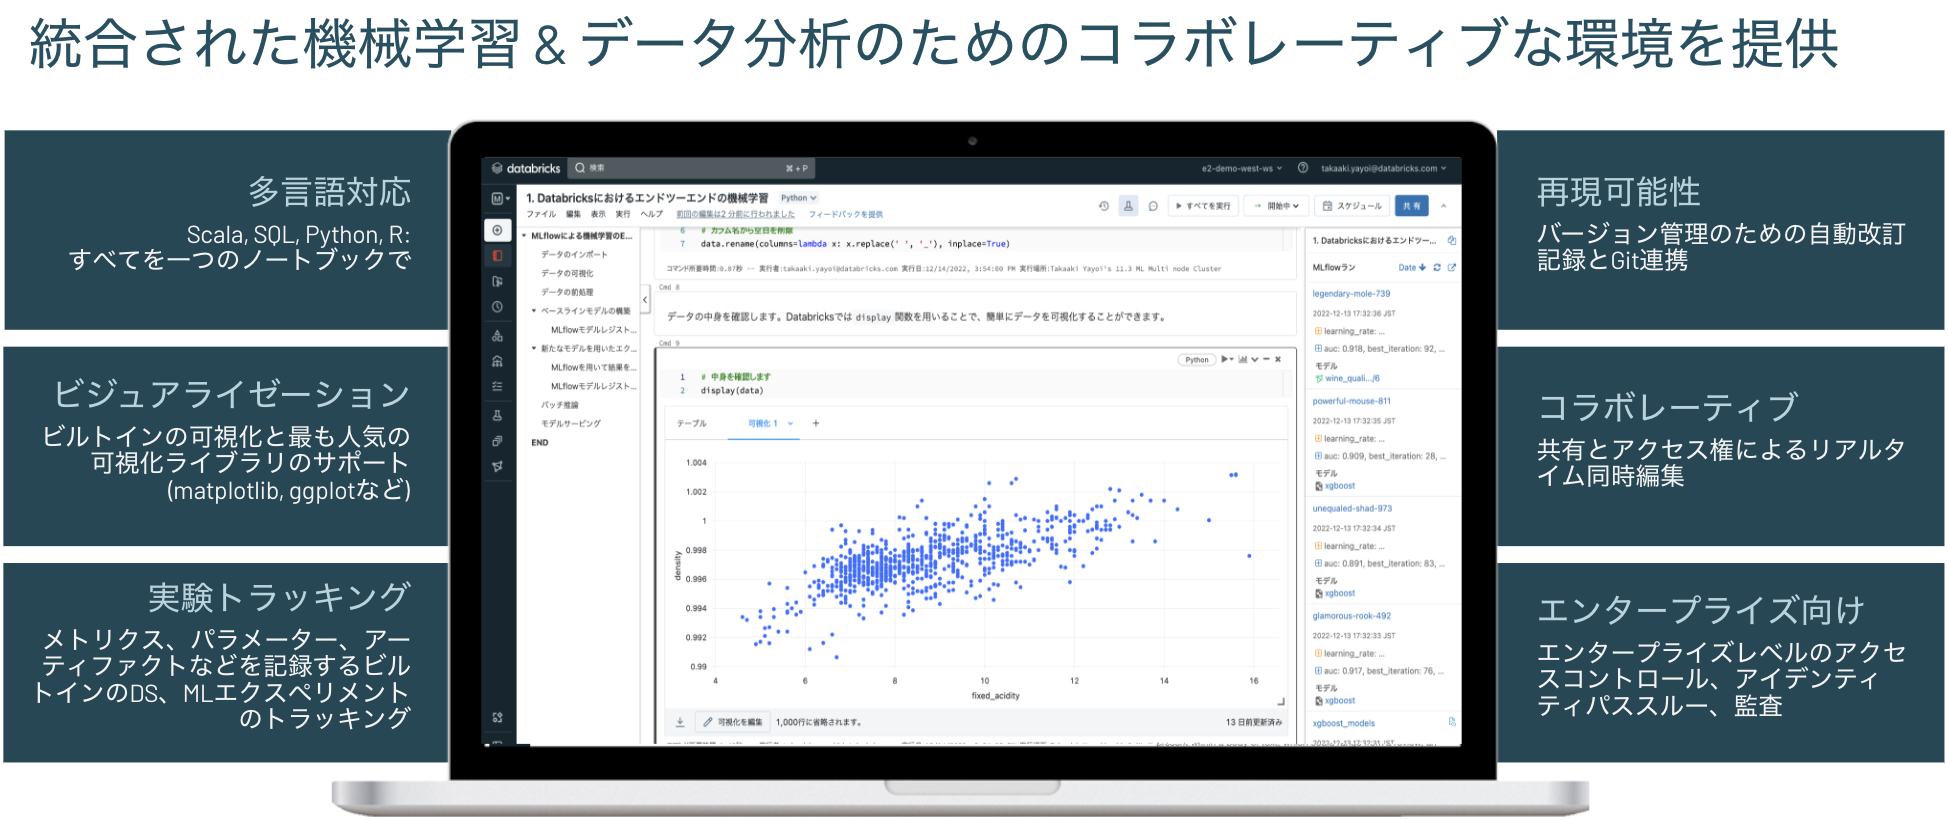This screenshot has height=820, width=1948.
Task: Click the Python language badge on Cmd 9
Action: [x=1196, y=360]
